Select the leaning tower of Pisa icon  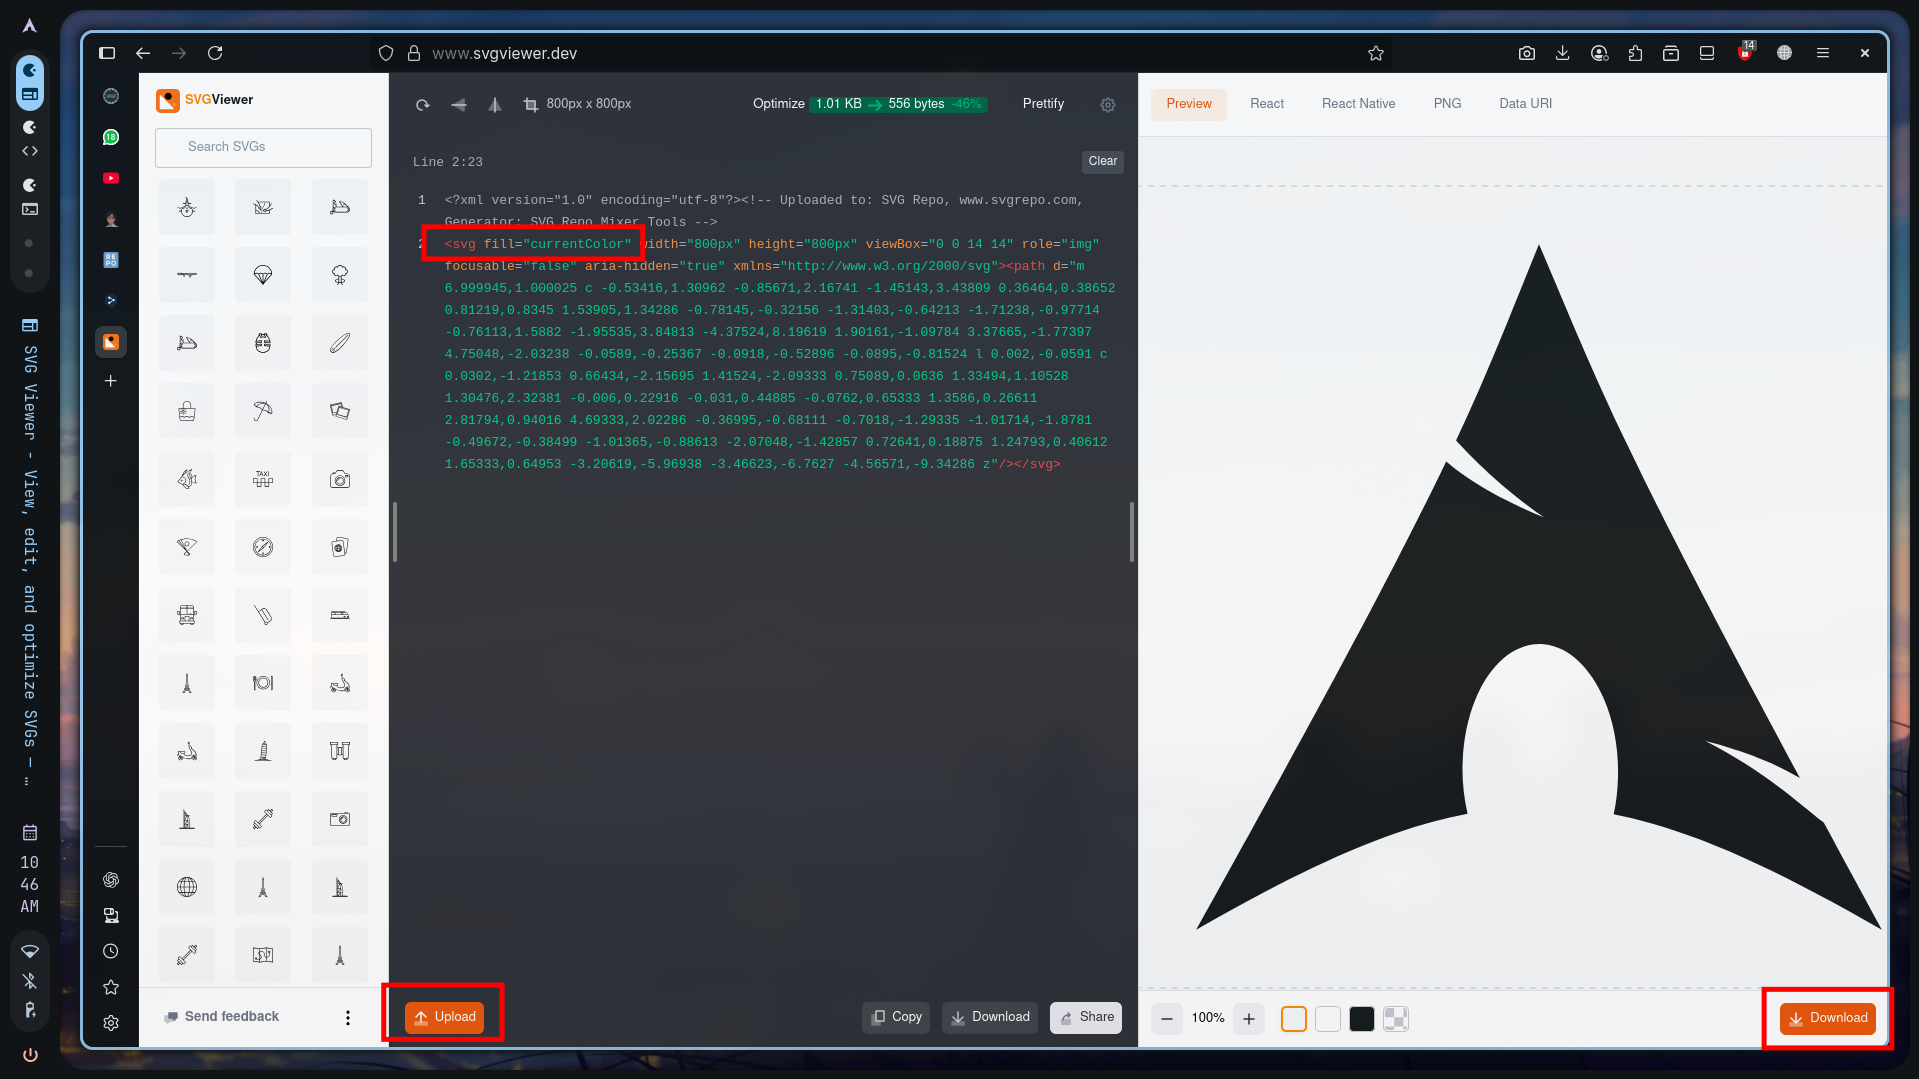(263, 751)
